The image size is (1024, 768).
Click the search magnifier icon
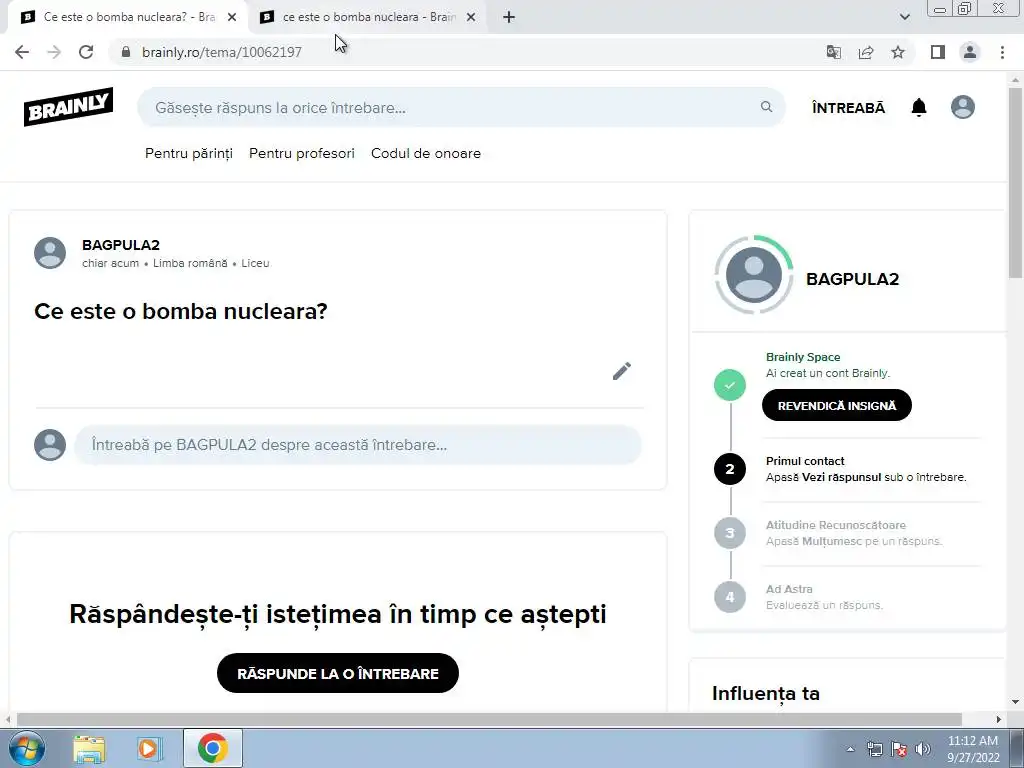[x=766, y=107]
